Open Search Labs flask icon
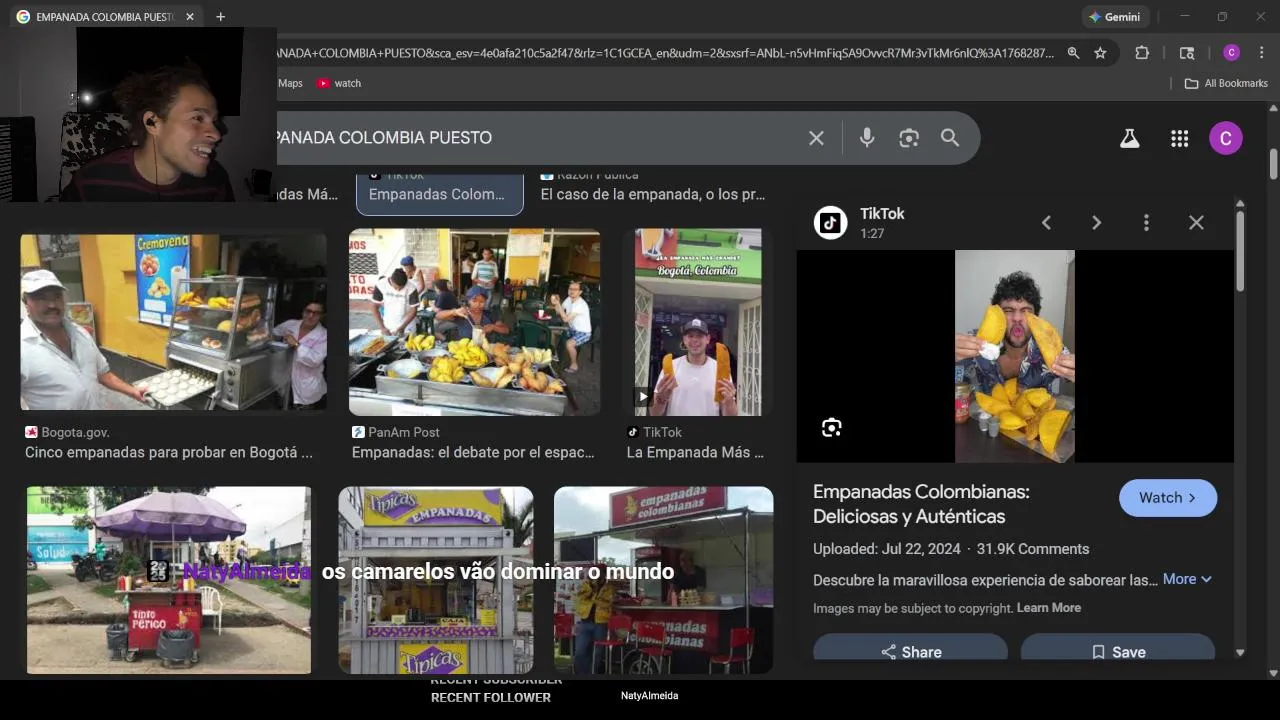The height and width of the screenshot is (720, 1280). point(1129,139)
